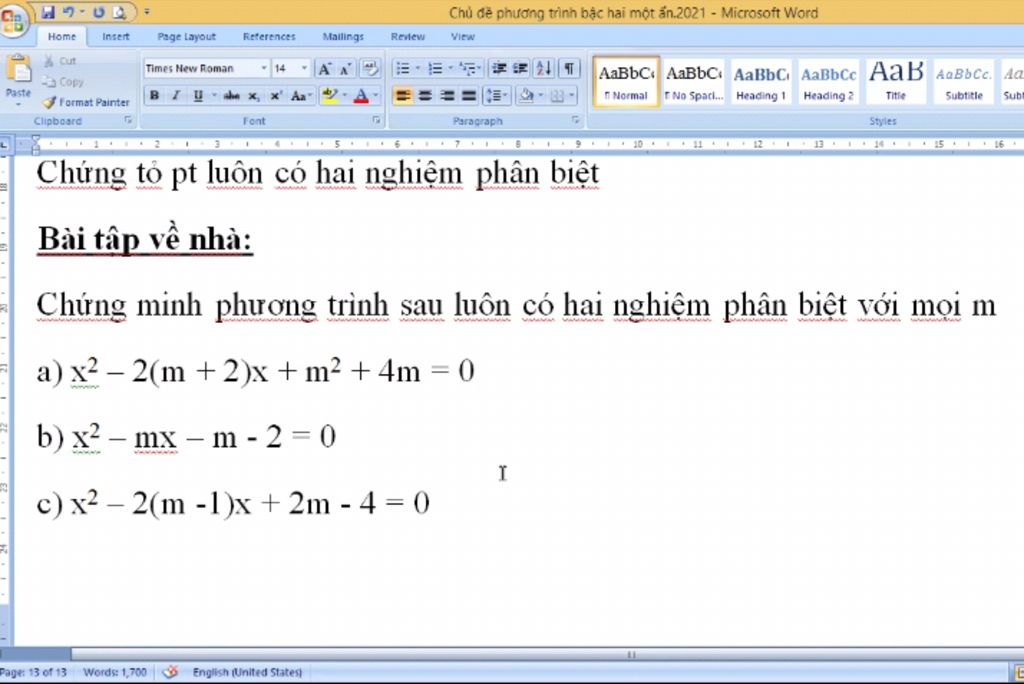Switch to the Mailings tab
Viewport: 1024px width, 684px height.
coord(343,37)
